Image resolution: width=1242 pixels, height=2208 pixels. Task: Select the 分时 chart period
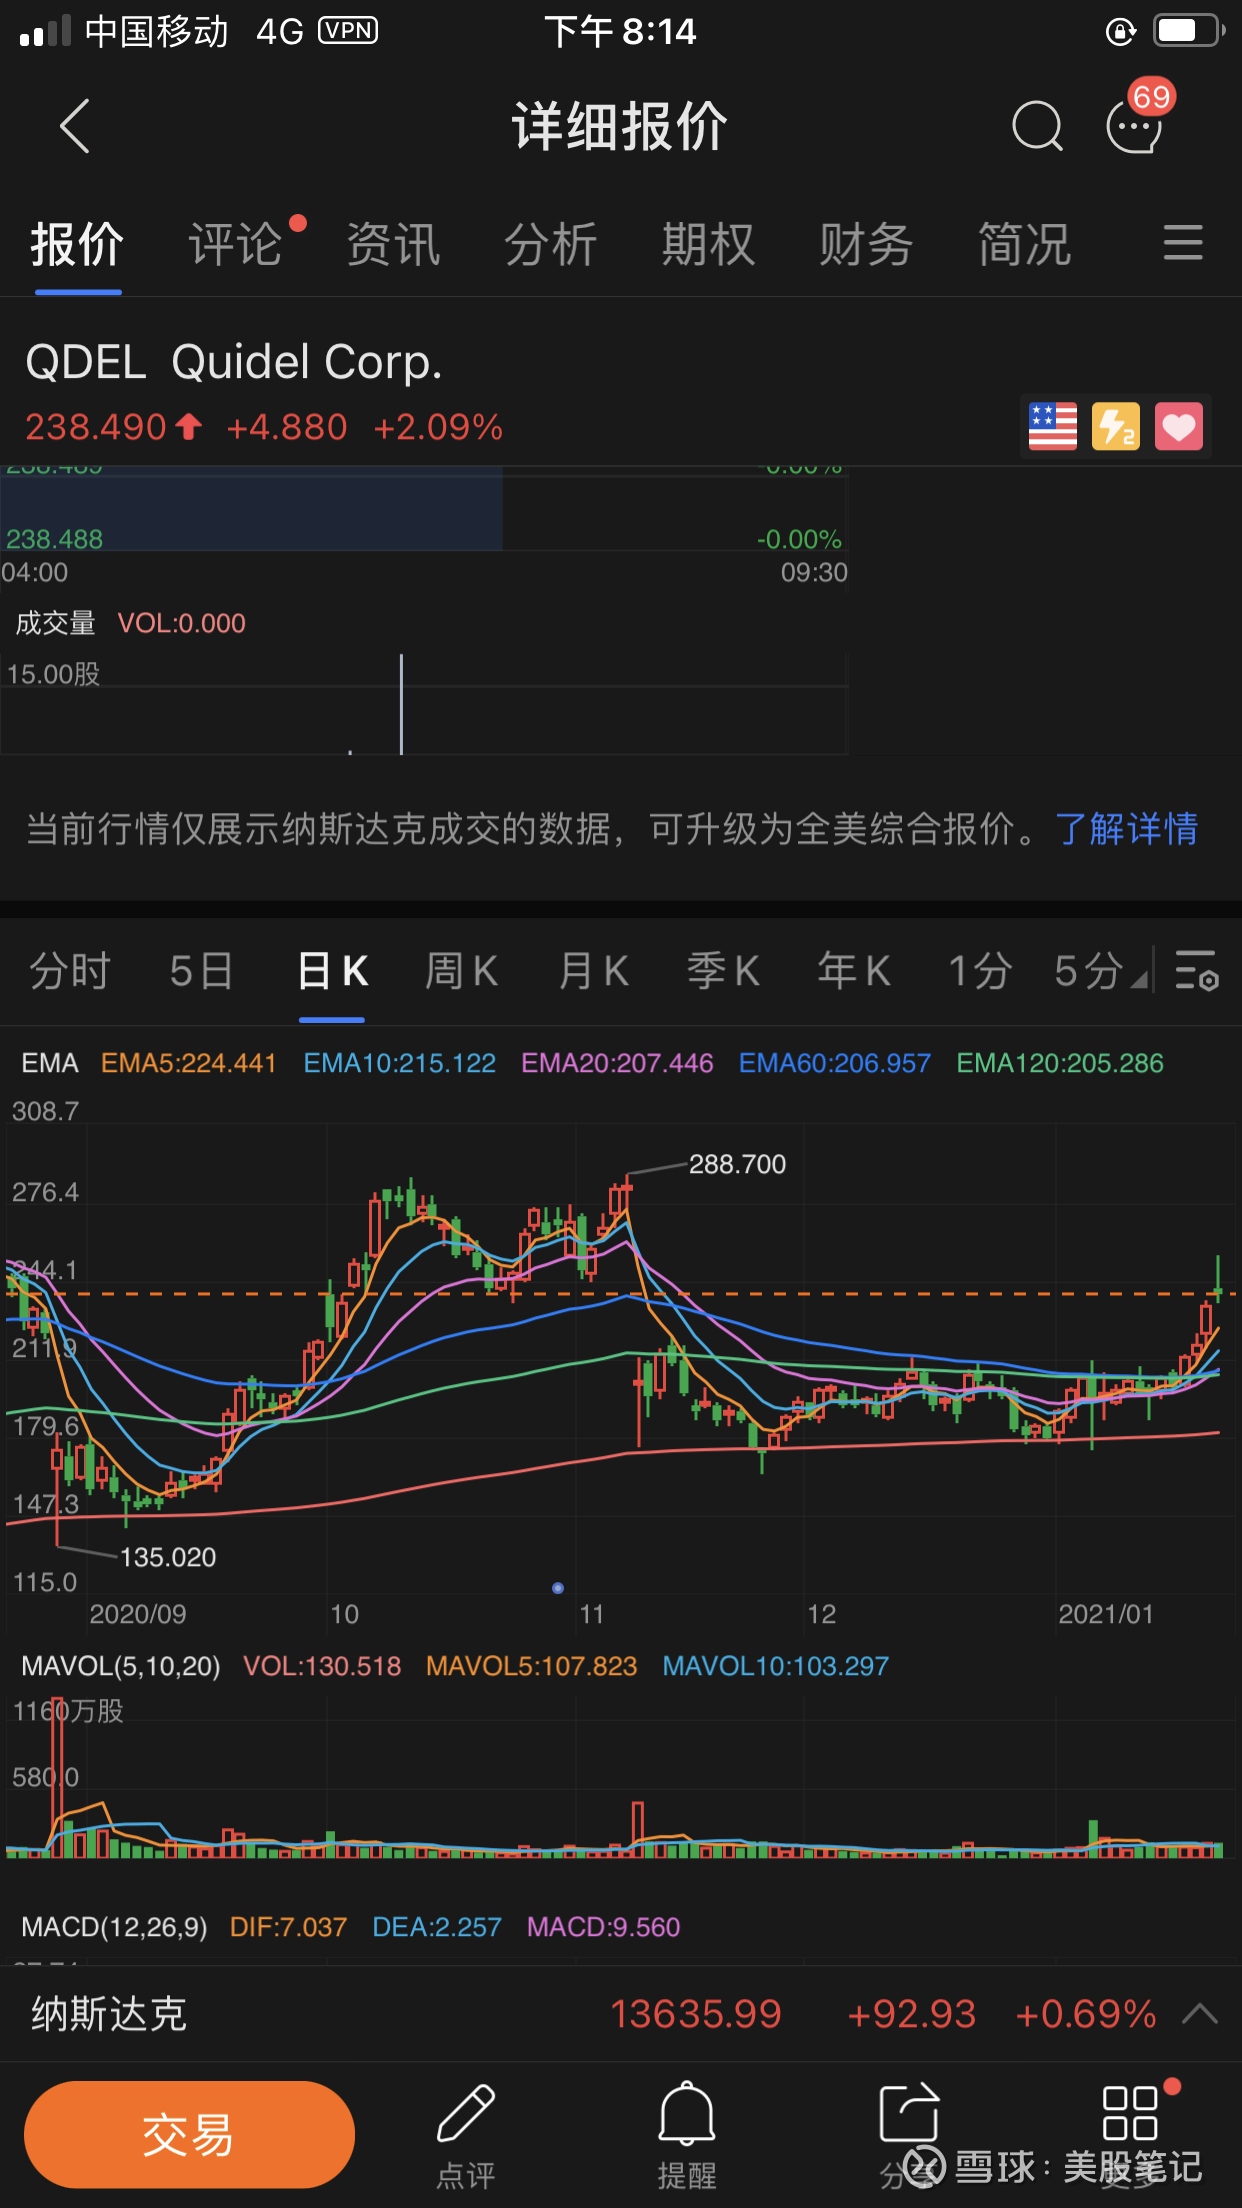[x=70, y=970]
